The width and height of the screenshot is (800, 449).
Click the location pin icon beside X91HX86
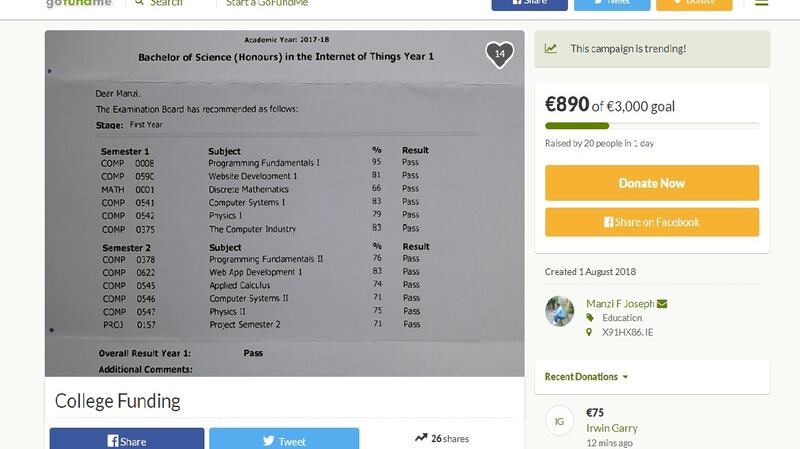[x=590, y=332]
